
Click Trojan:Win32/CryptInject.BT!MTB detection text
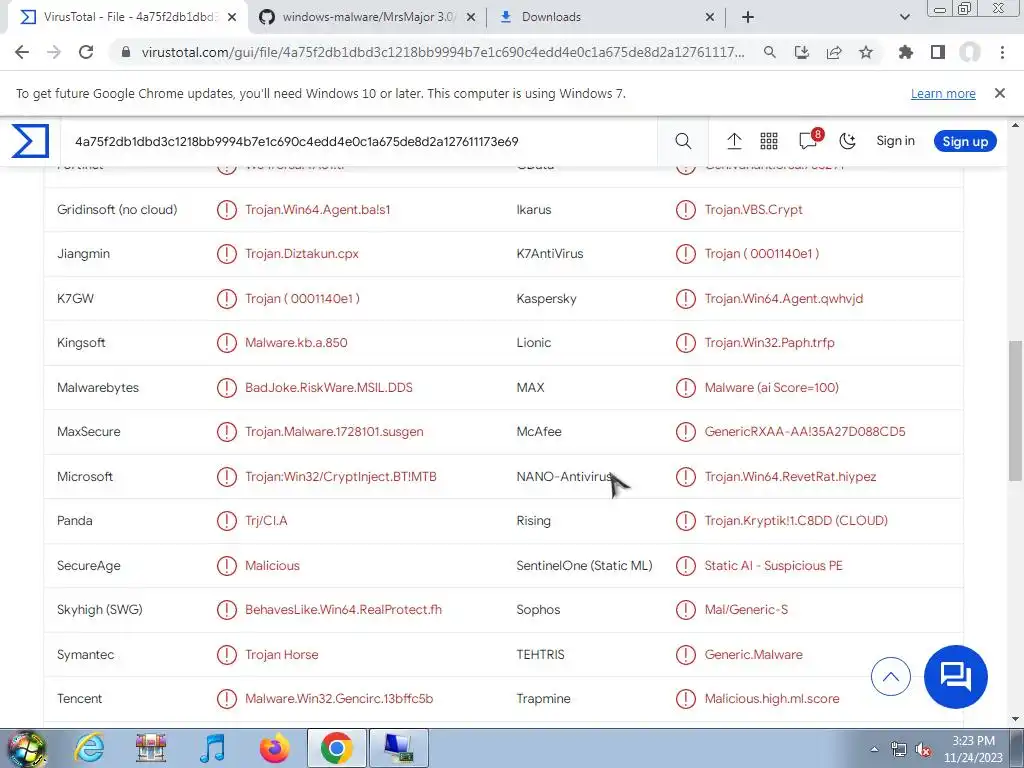click(340, 477)
